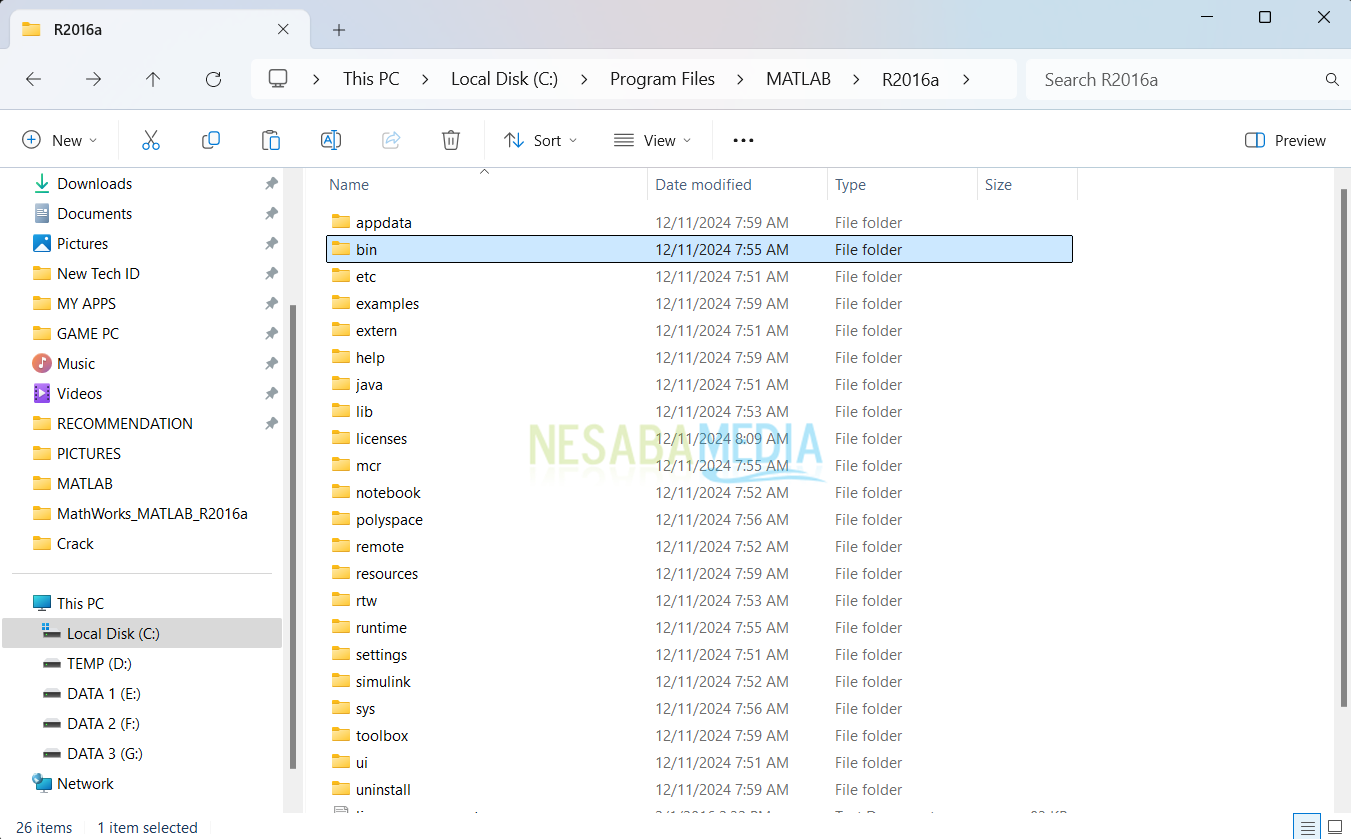Select the runtime folder
The width and height of the screenshot is (1351, 839).
(x=699, y=627)
